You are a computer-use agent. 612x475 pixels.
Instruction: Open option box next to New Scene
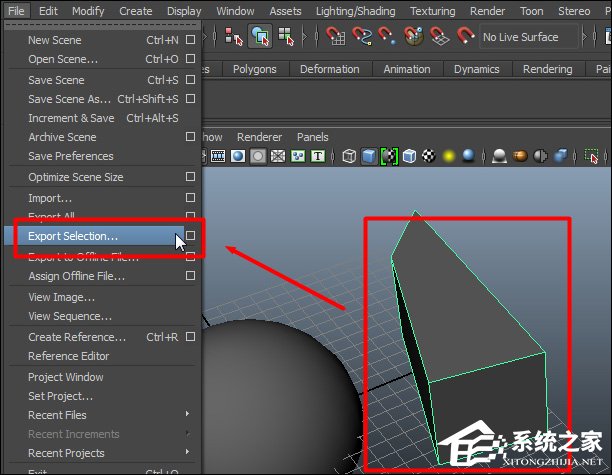(190, 41)
